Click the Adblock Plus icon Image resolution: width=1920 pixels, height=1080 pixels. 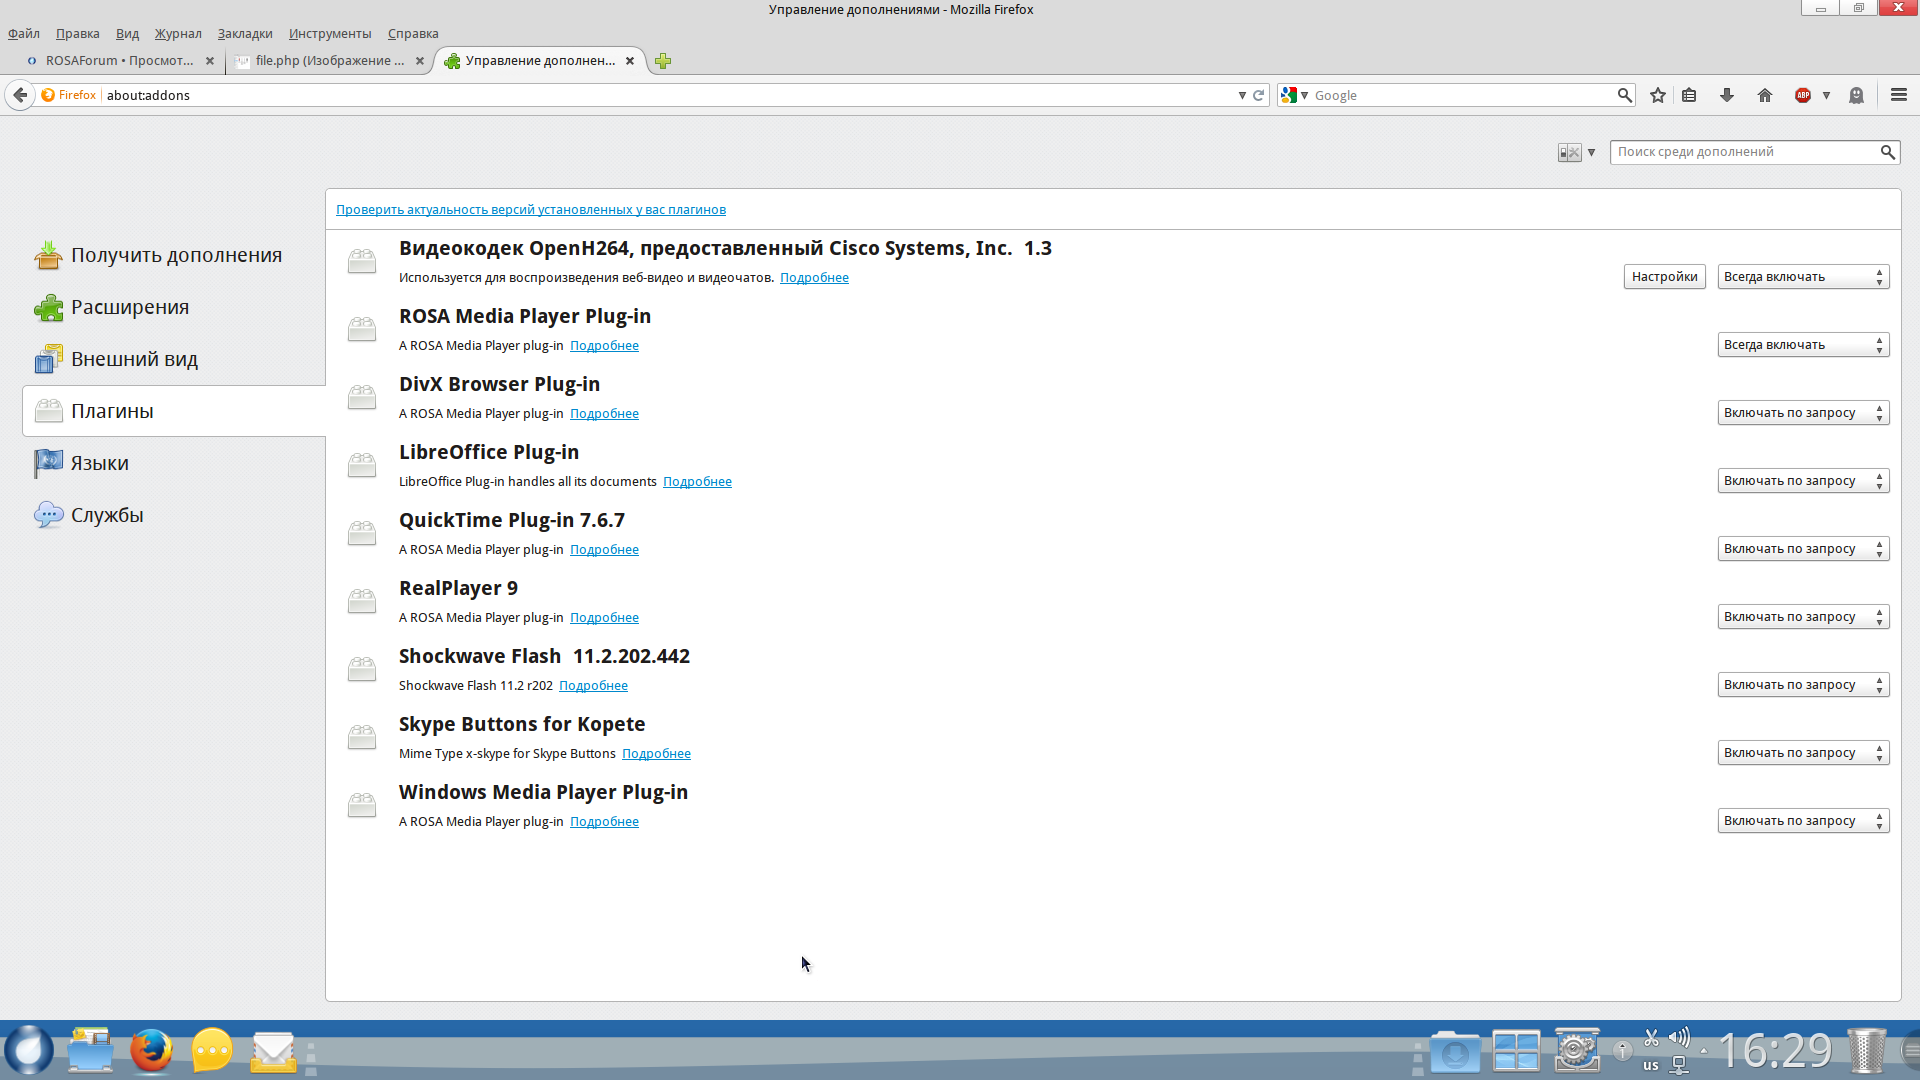(1803, 95)
